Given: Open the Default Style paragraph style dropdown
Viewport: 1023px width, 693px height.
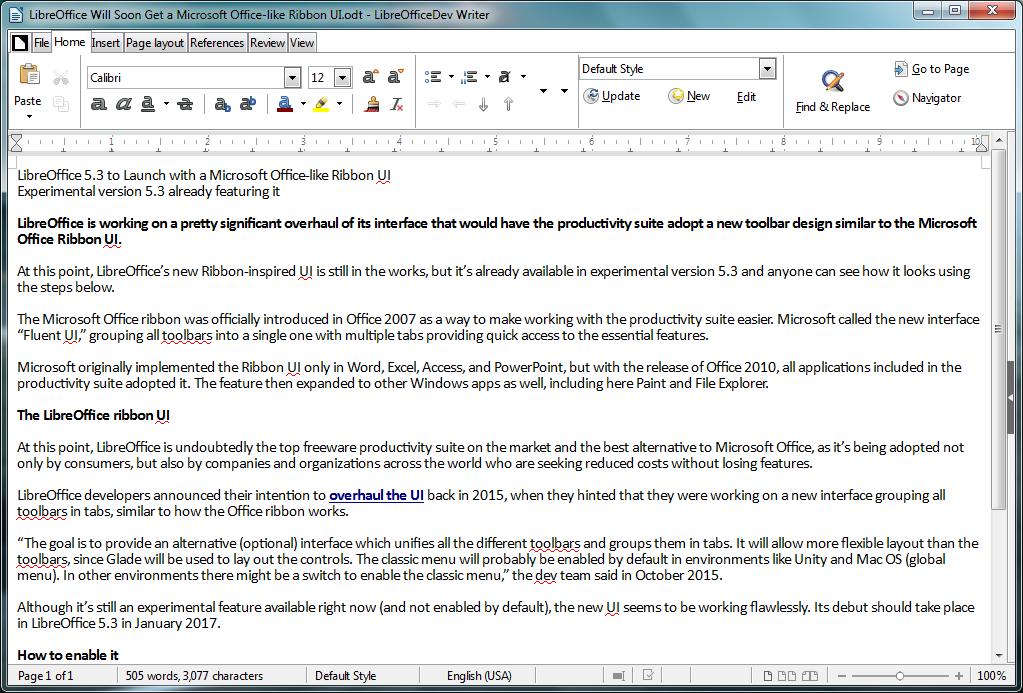Looking at the screenshot, I should (x=768, y=69).
